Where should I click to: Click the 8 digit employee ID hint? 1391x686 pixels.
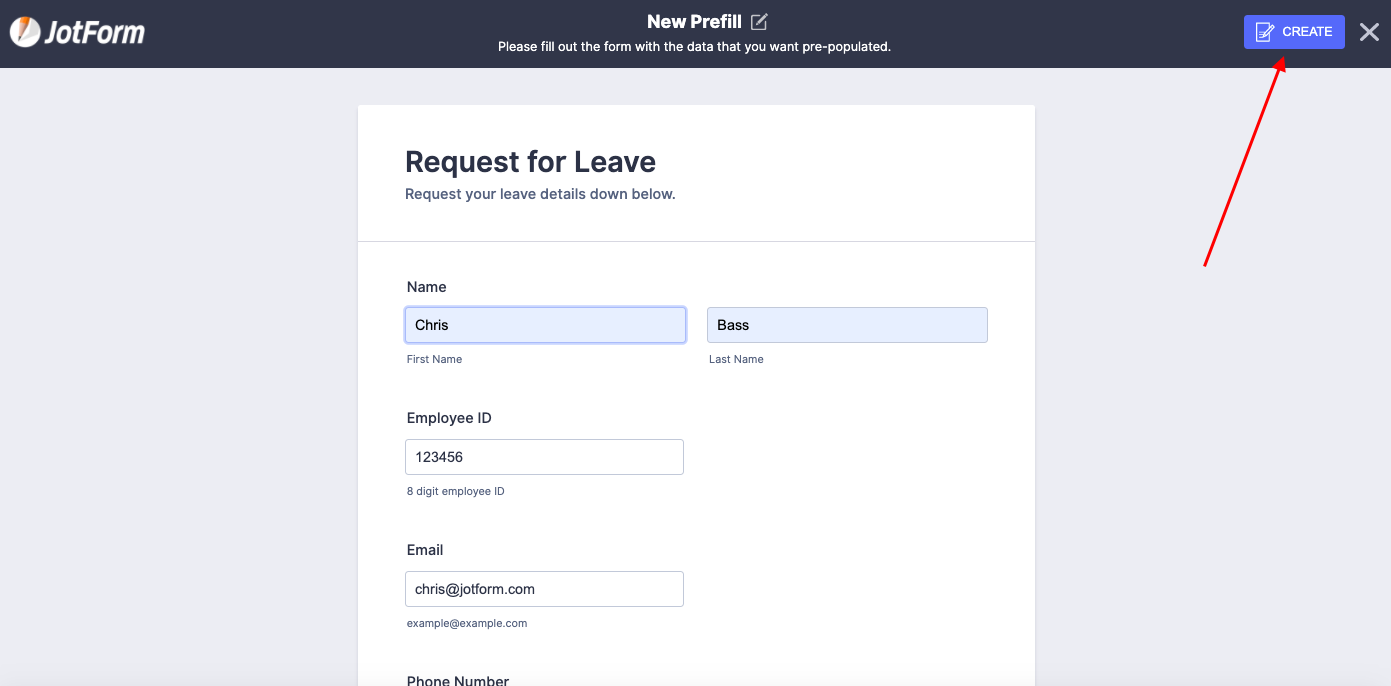click(455, 491)
